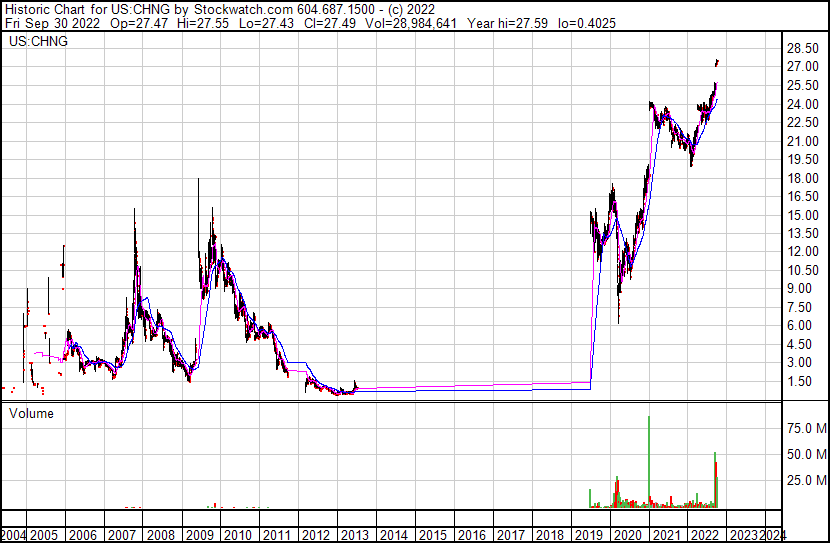Click the 75.0 M volume axis label

click(x=807, y=428)
